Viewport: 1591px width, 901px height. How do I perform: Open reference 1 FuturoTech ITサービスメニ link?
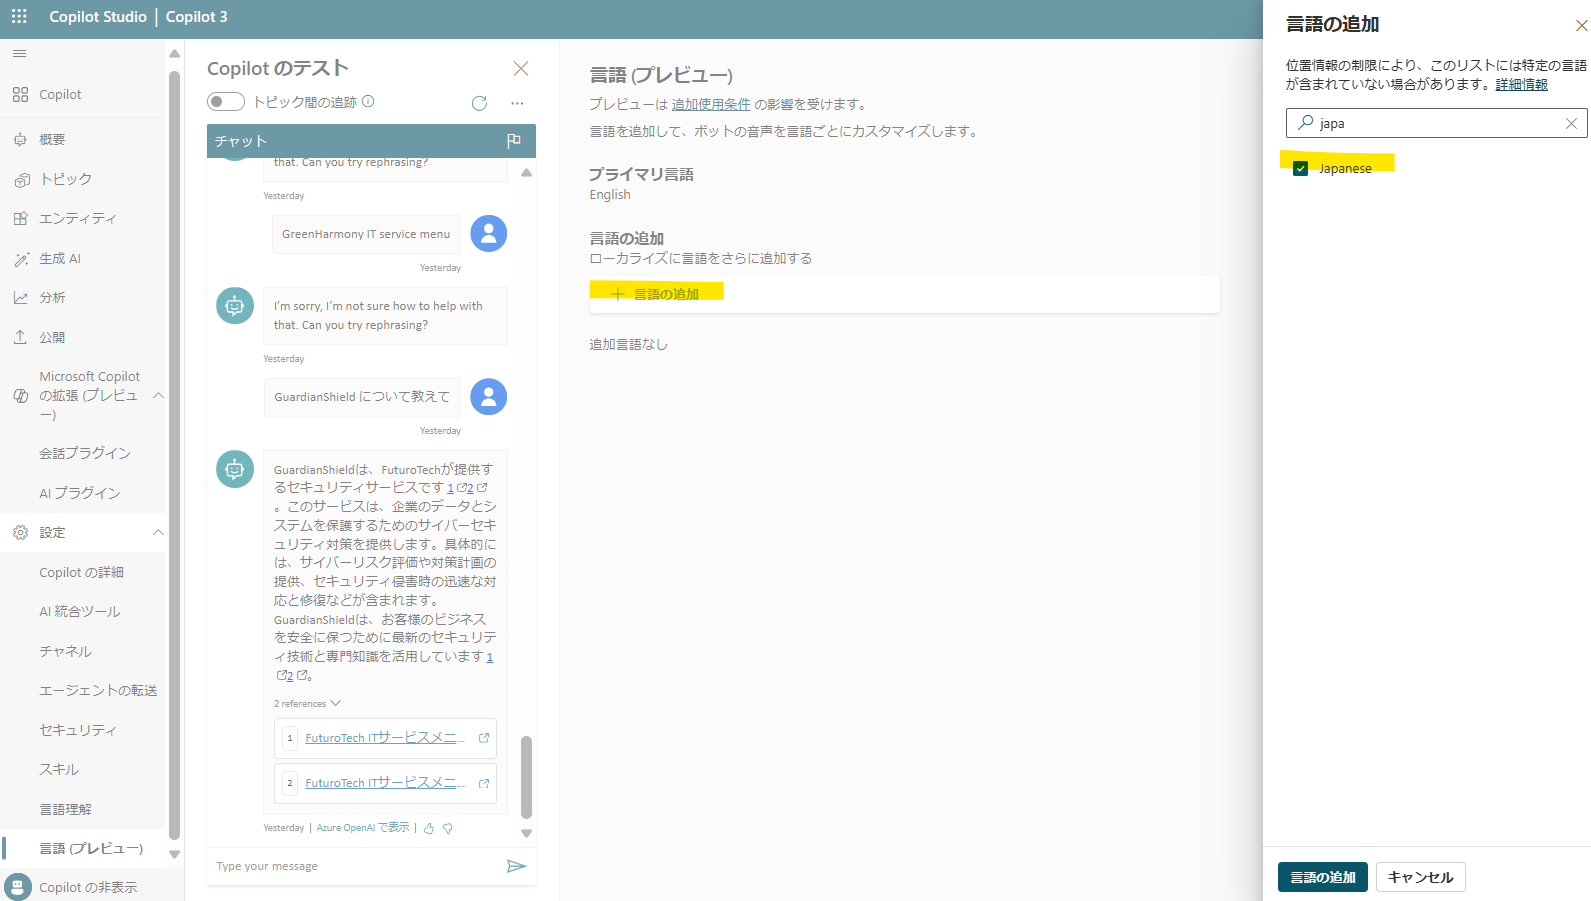[385, 738]
